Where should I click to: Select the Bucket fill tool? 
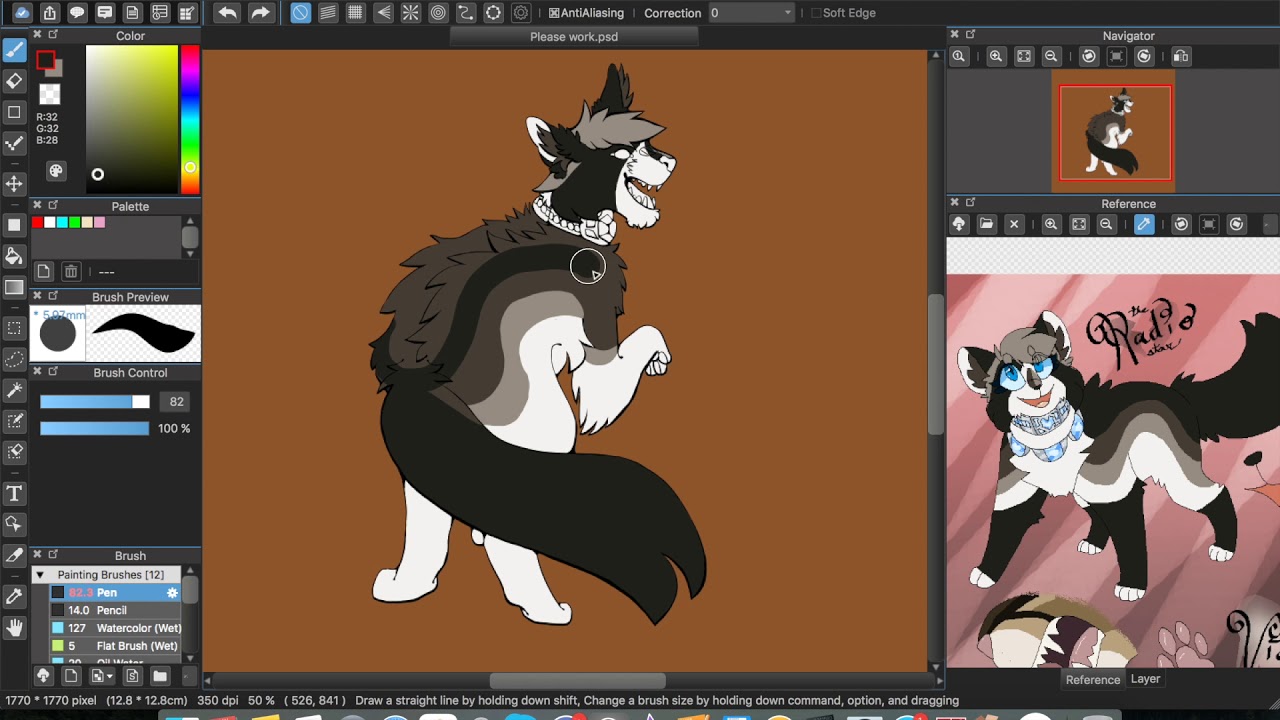14,256
